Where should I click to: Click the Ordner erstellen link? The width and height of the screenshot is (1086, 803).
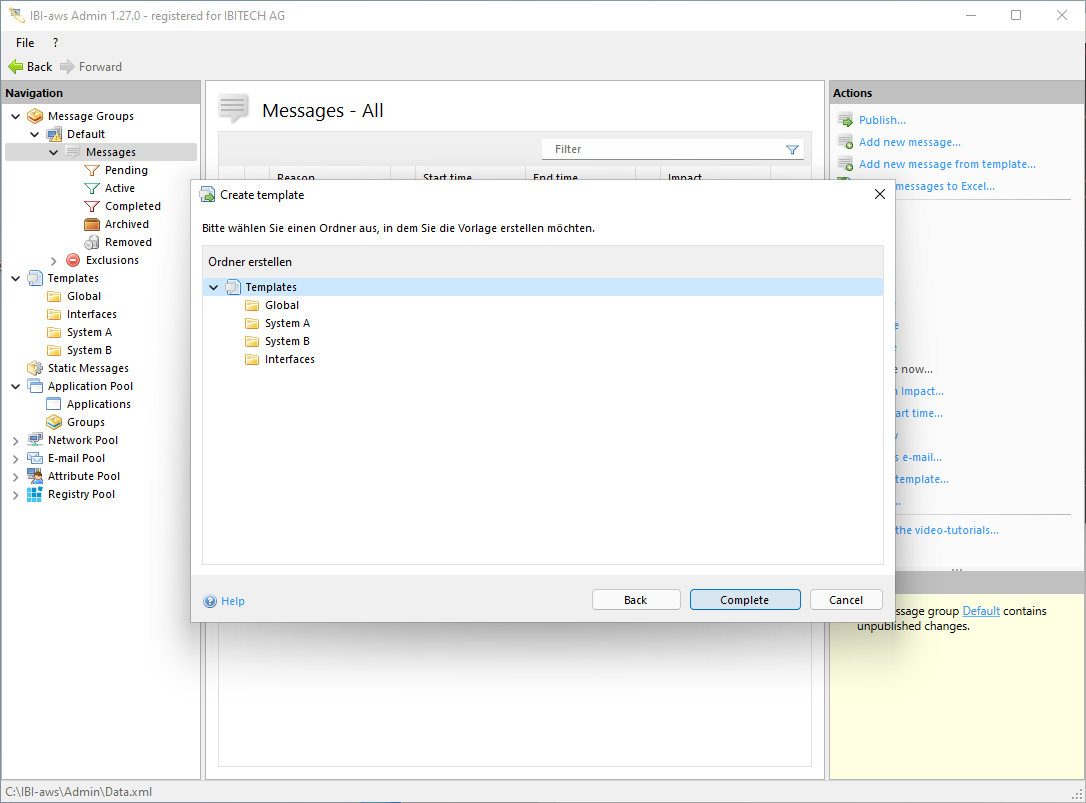250,262
